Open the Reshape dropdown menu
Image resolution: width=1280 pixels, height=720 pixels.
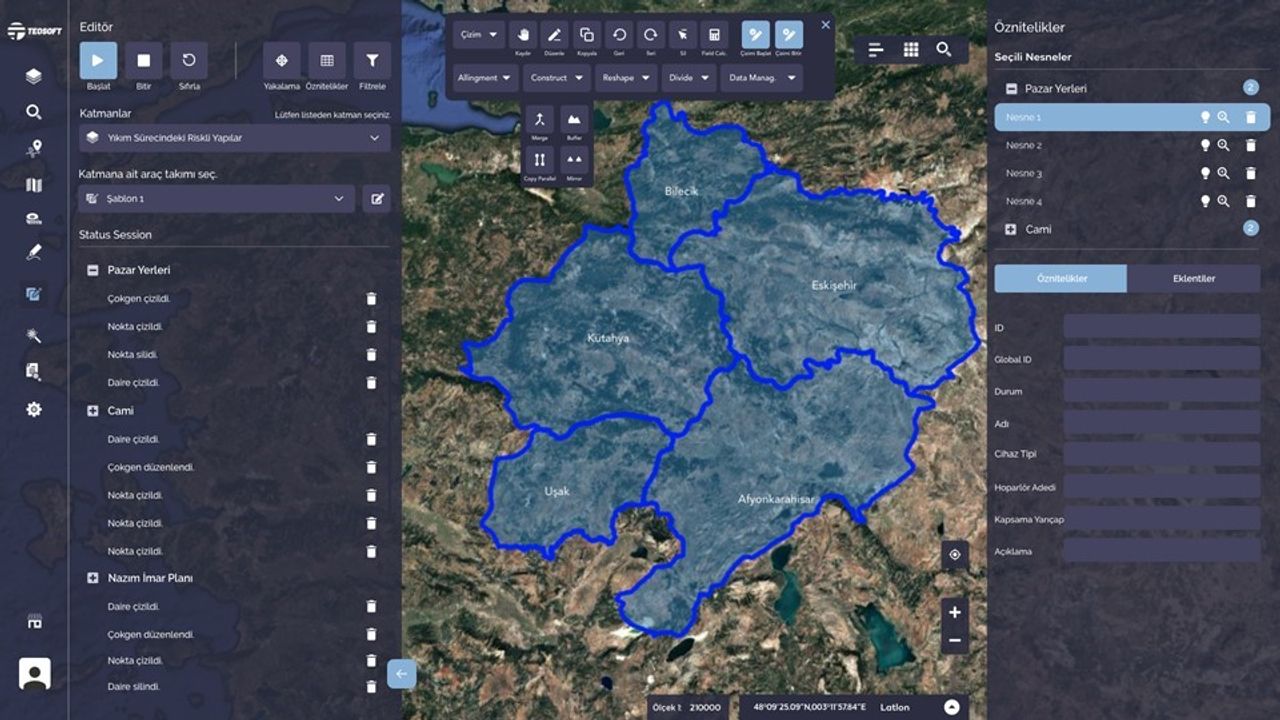(626, 78)
